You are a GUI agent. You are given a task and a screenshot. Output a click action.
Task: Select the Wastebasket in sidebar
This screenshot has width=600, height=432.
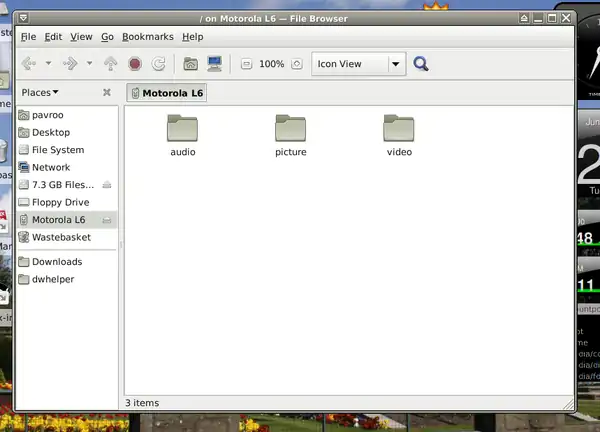tap(61, 237)
